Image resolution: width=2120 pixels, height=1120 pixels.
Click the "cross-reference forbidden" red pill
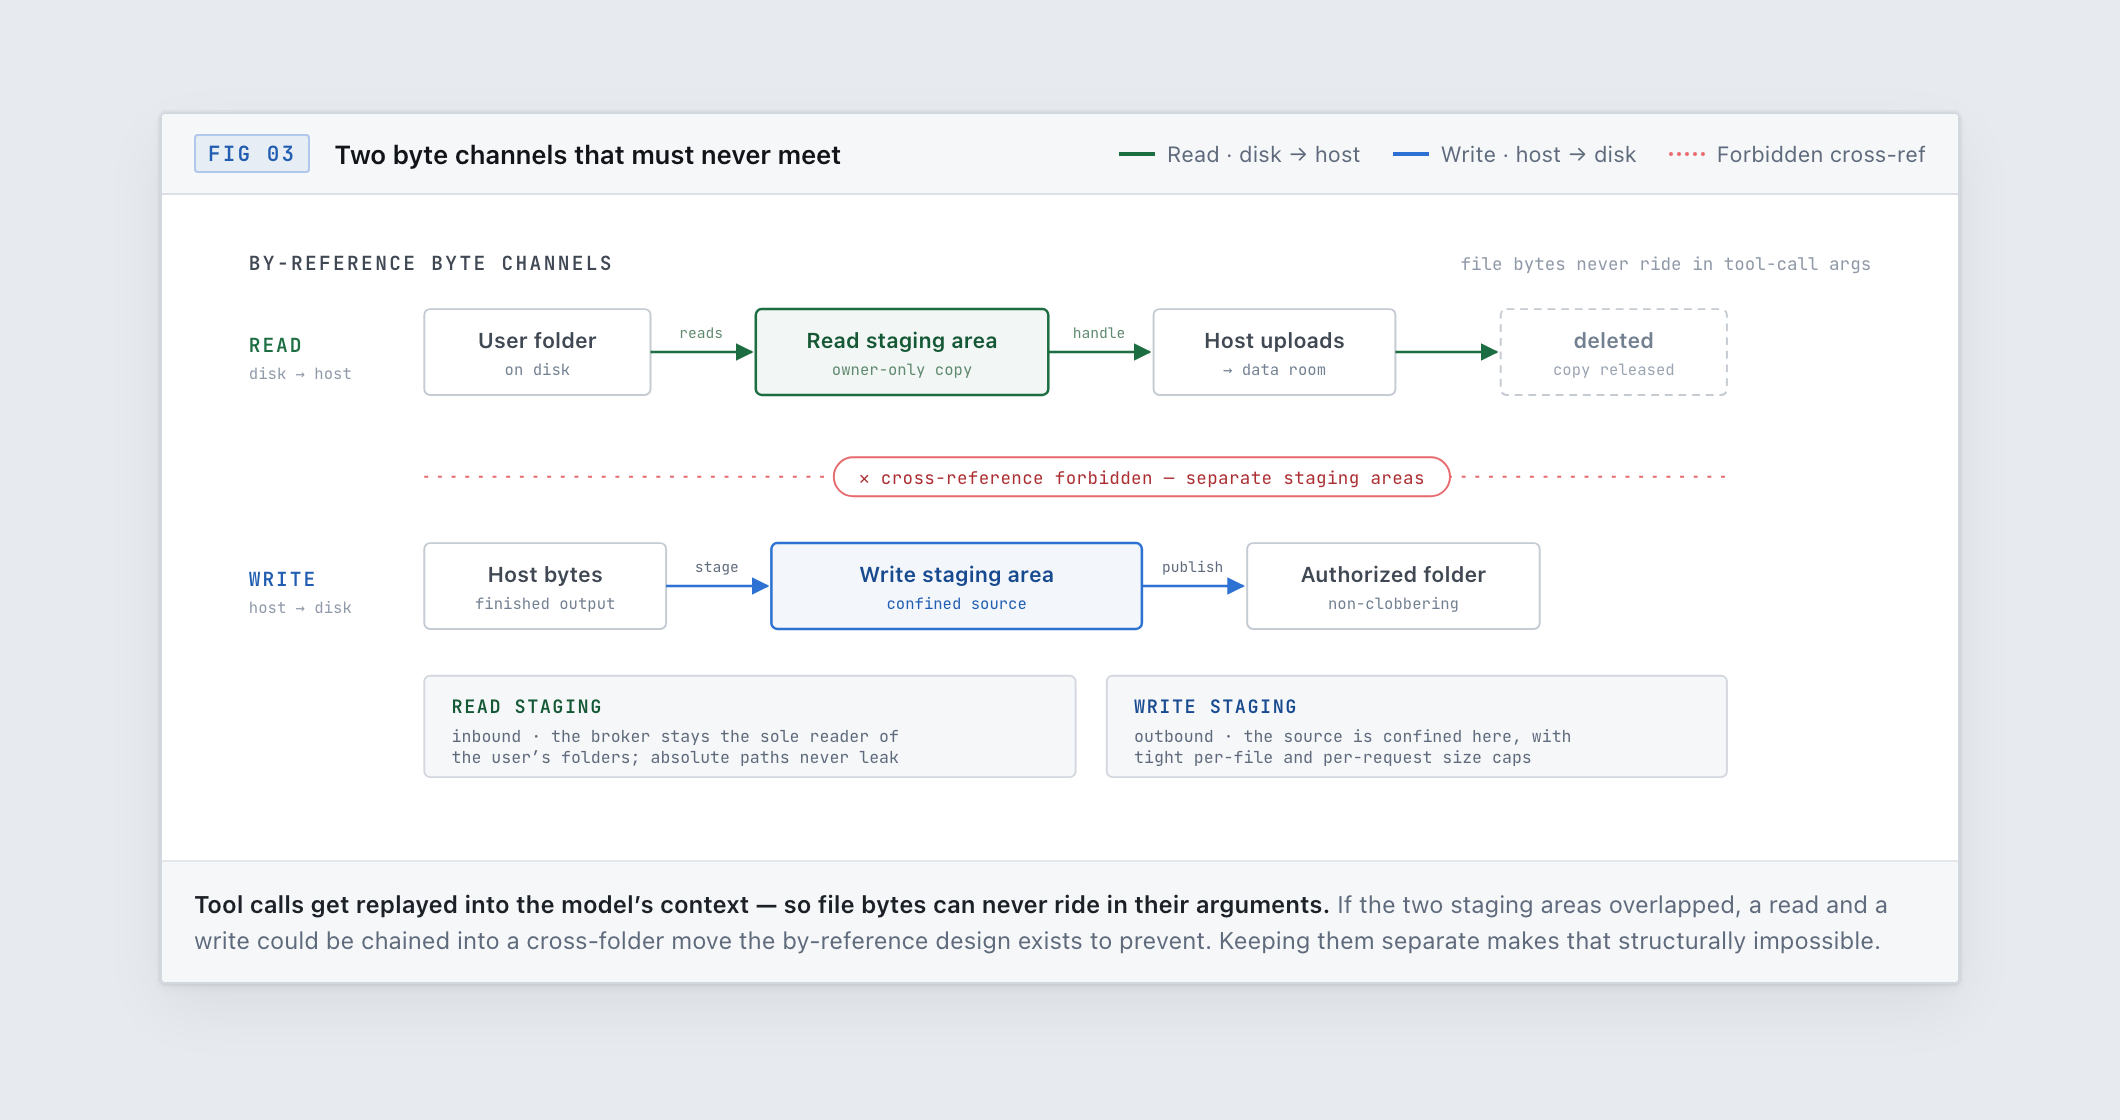1142,477
